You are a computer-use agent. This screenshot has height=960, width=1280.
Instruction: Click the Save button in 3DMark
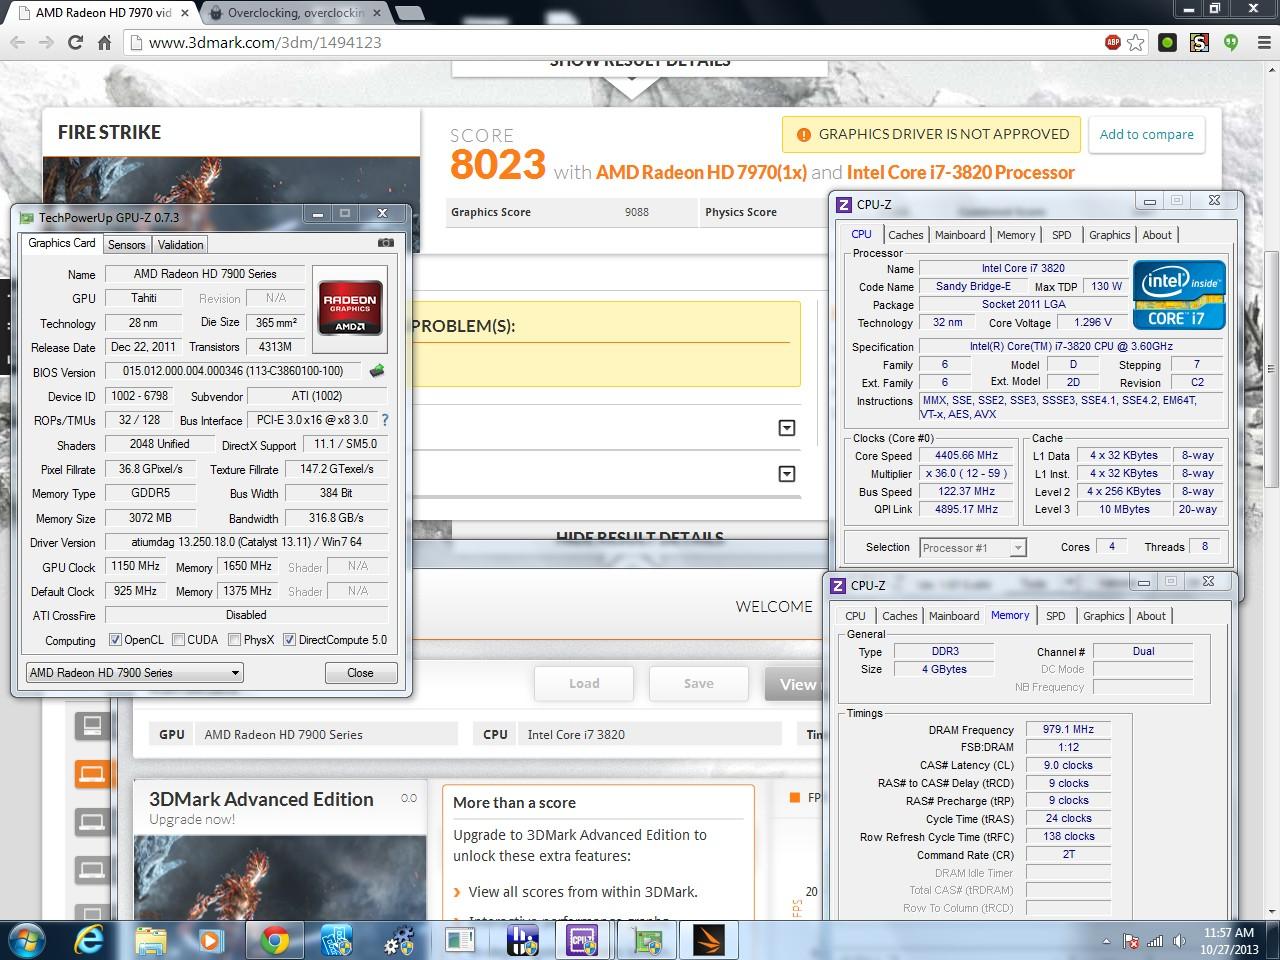point(699,684)
